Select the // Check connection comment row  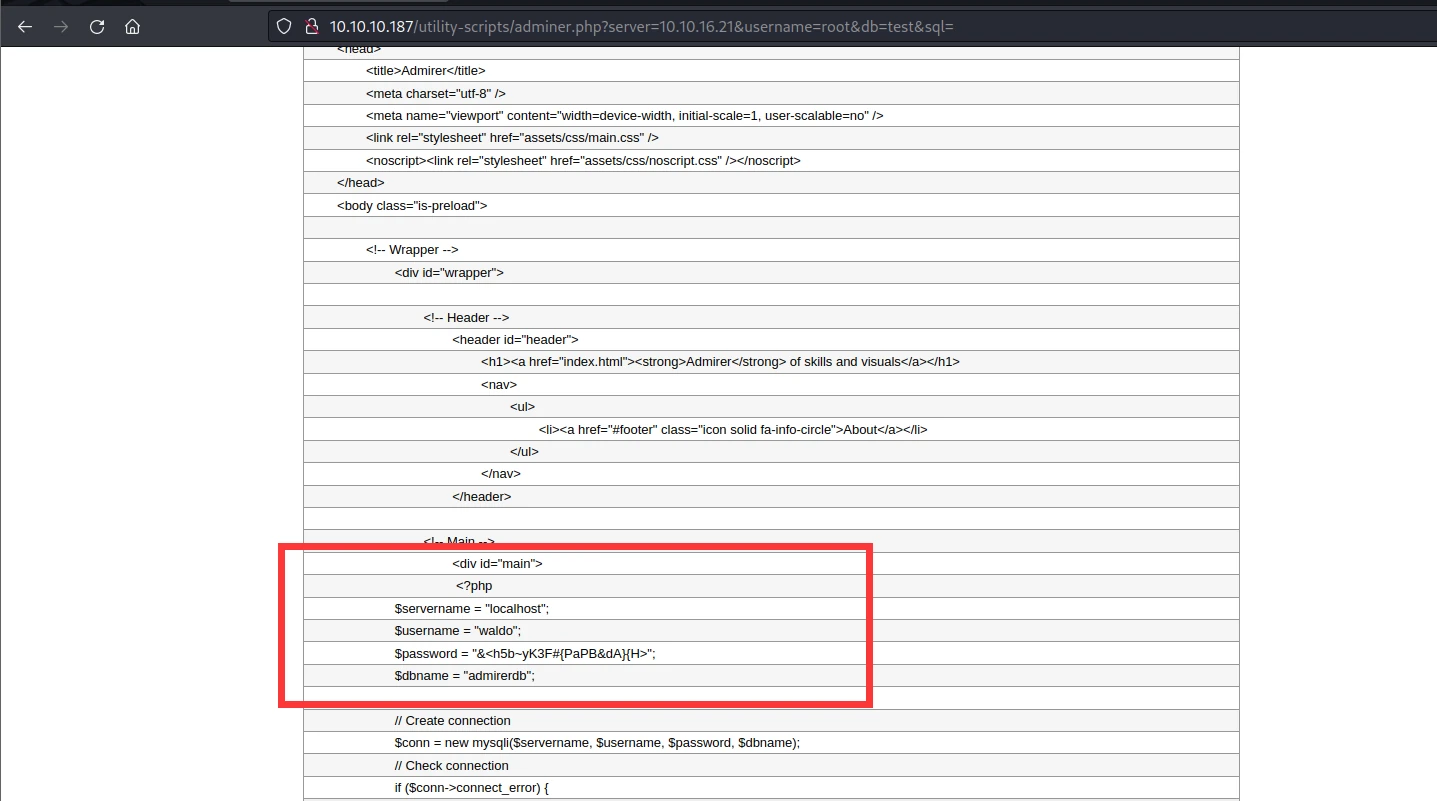771,765
